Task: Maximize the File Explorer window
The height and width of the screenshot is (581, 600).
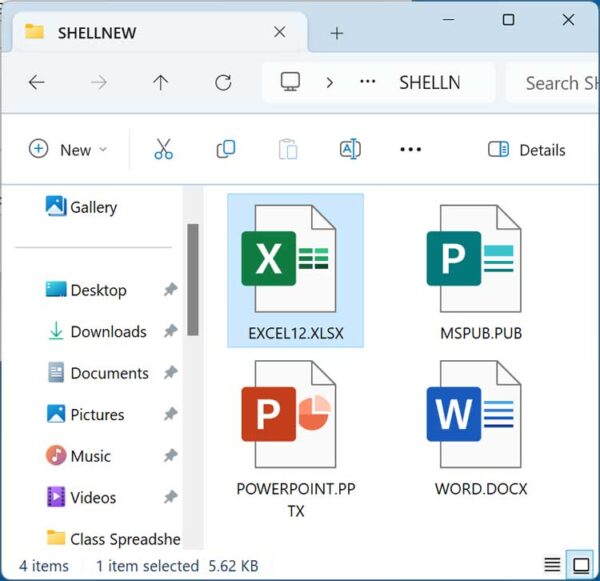Action: tap(508, 20)
